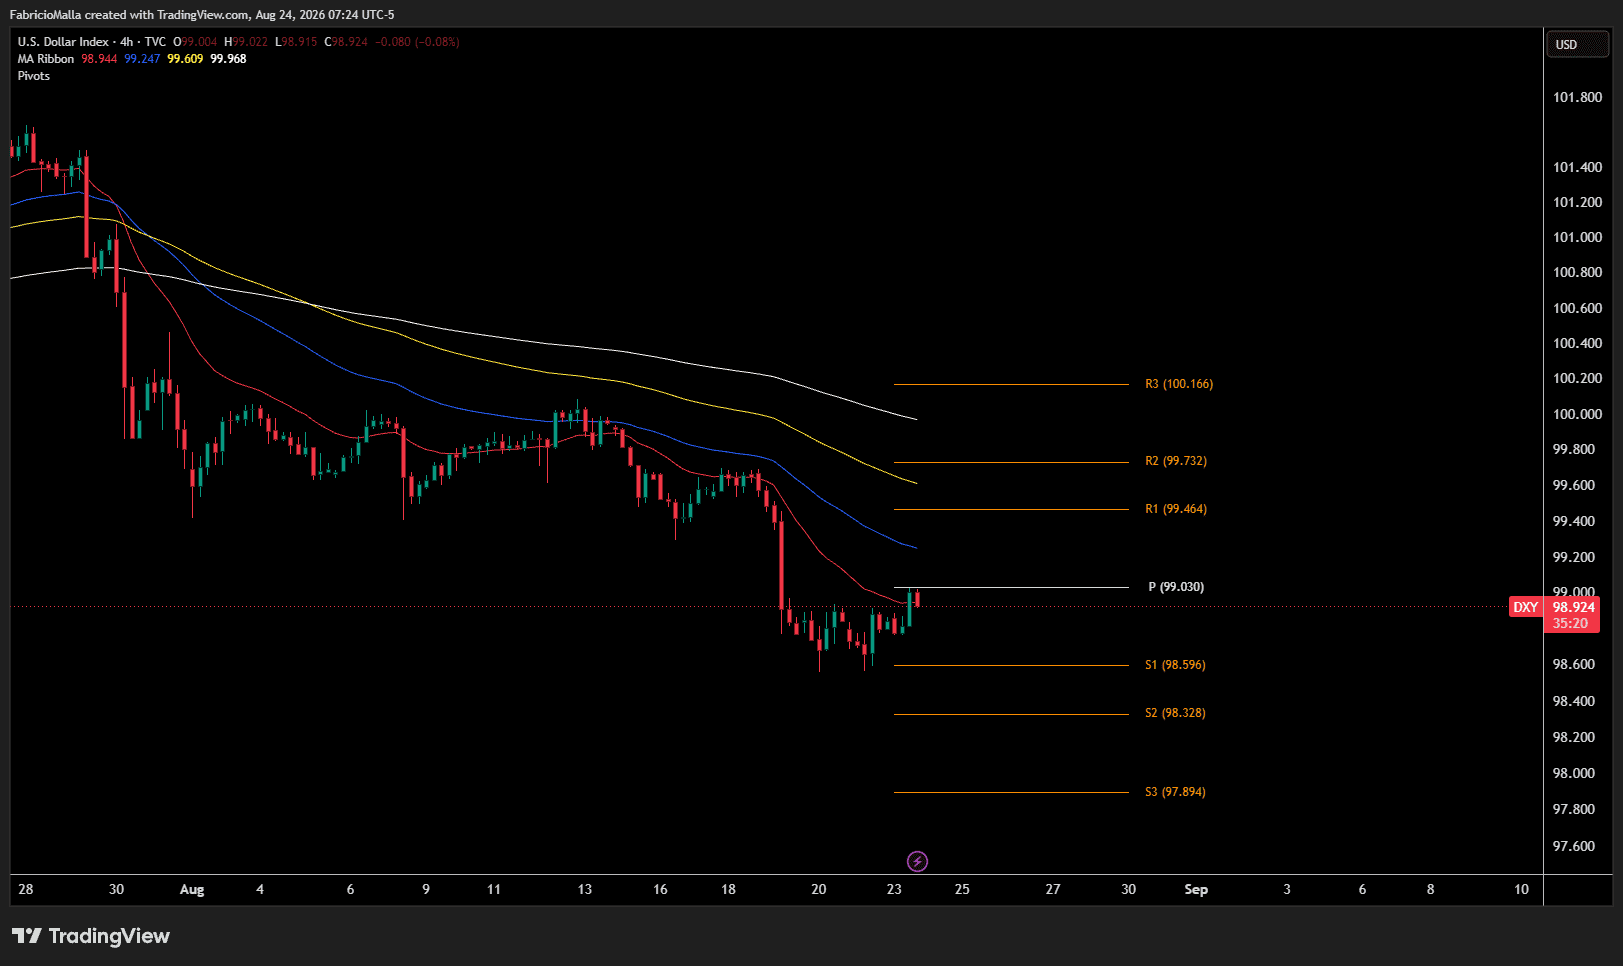Select the R2 (99.732) pivot label
This screenshot has width=1623, height=966.
click(x=1176, y=461)
